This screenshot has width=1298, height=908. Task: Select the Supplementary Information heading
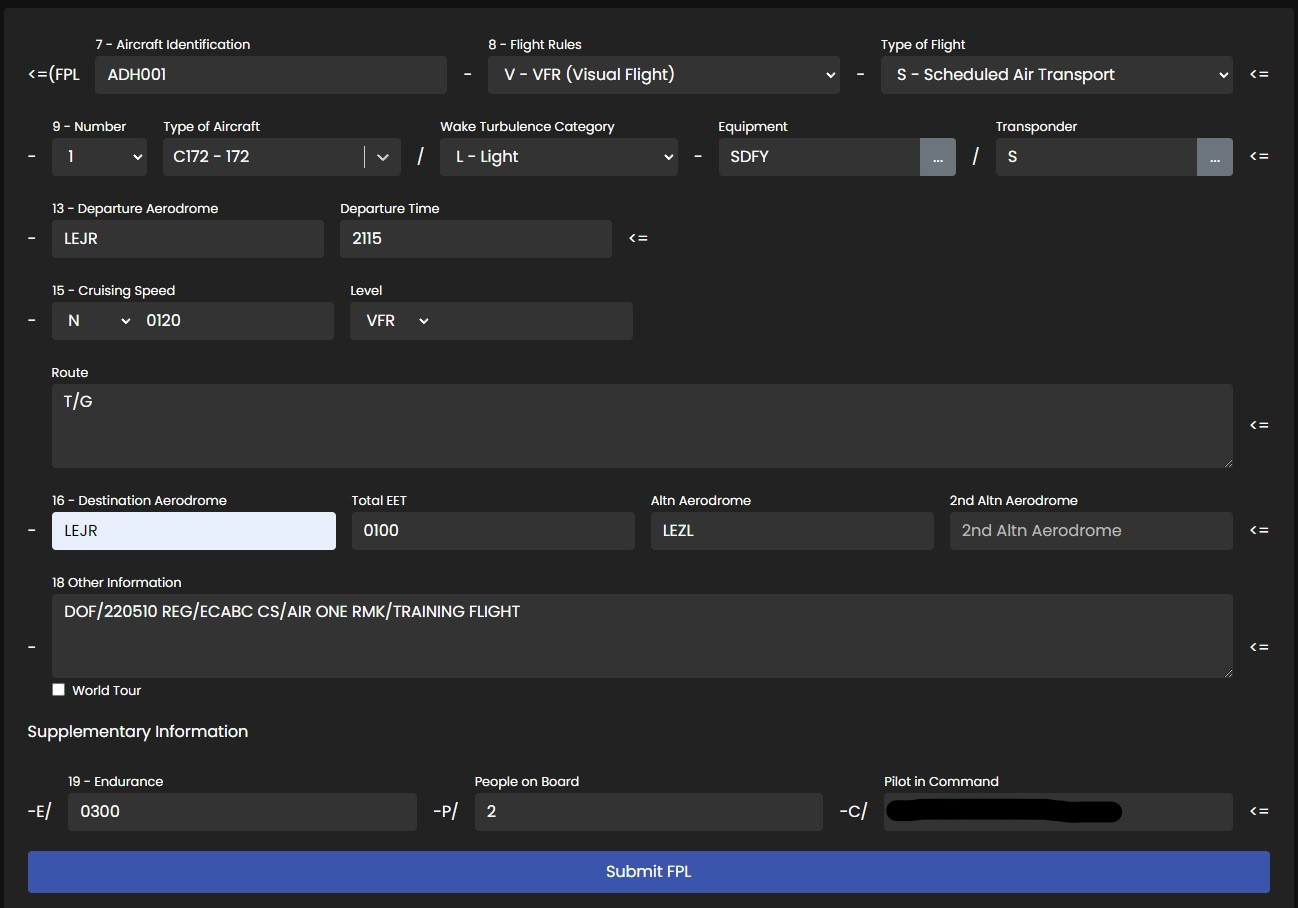click(138, 732)
